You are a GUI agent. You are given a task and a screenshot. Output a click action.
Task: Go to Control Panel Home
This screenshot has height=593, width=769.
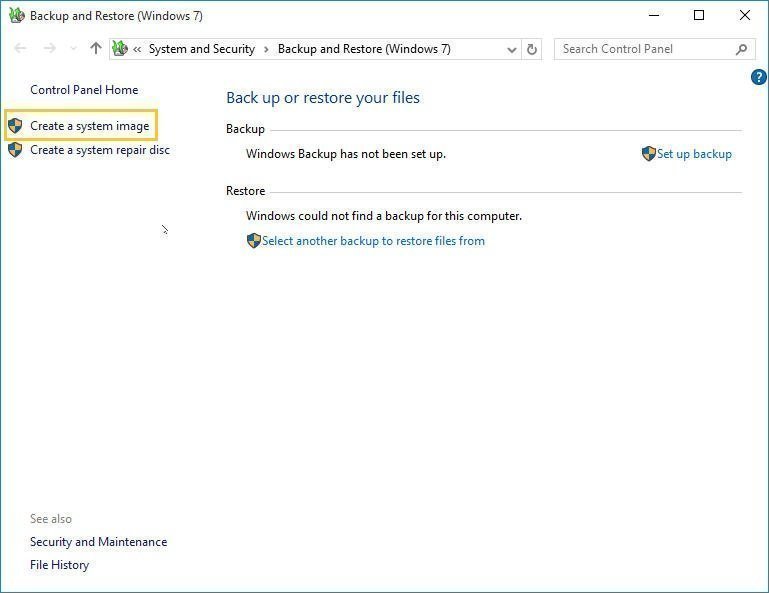(x=84, y=90)
